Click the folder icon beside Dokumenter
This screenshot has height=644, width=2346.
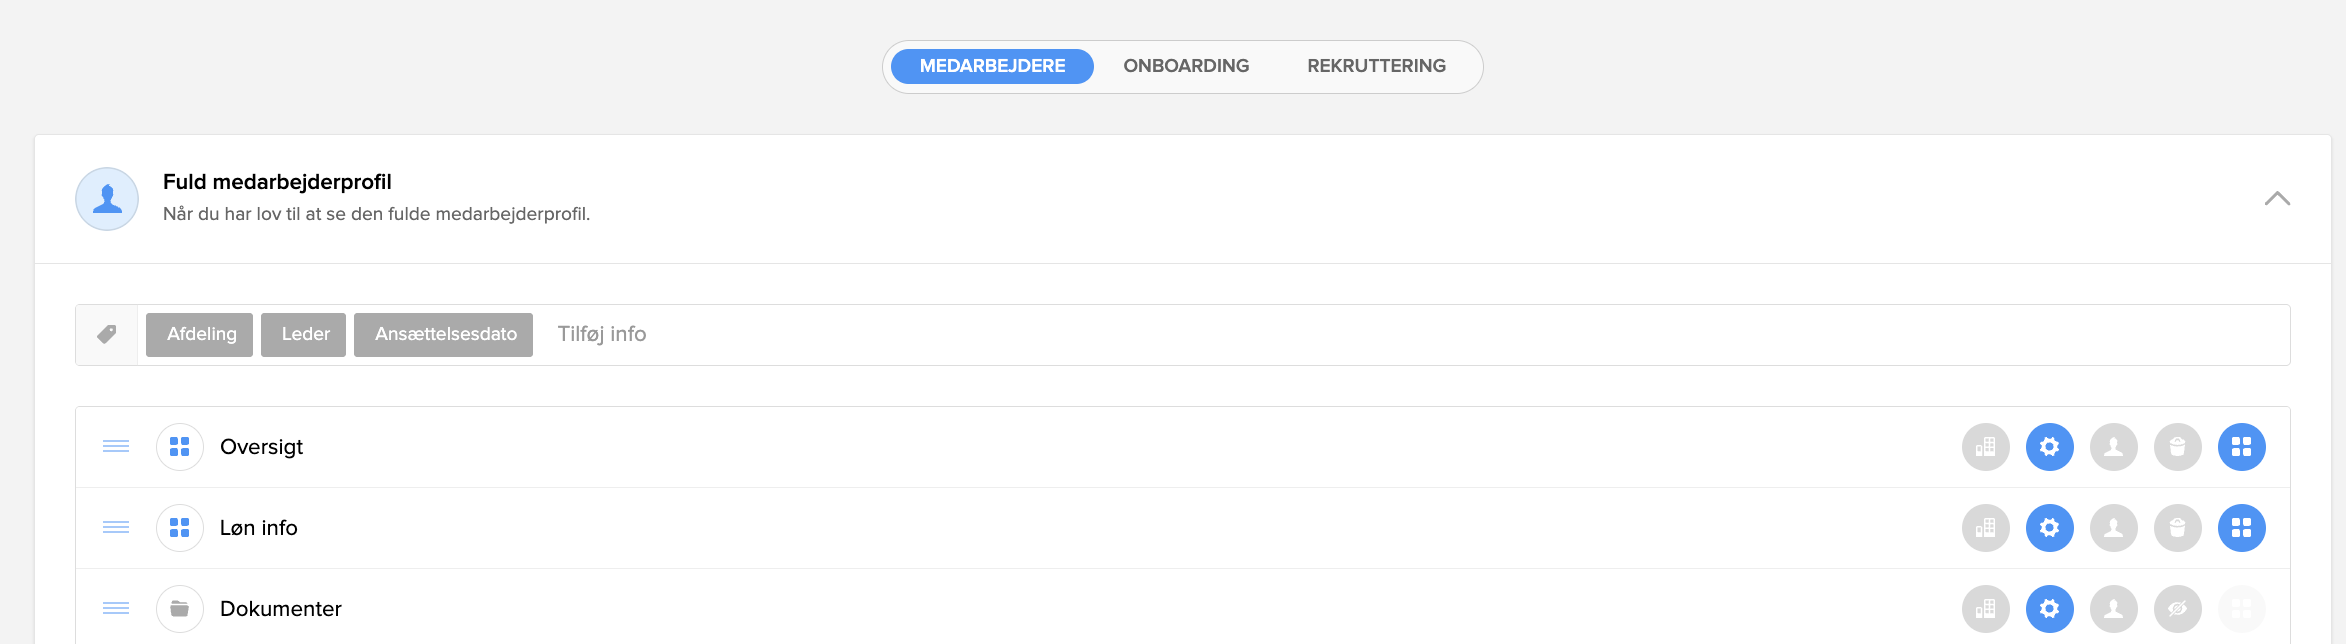point(180,609)
